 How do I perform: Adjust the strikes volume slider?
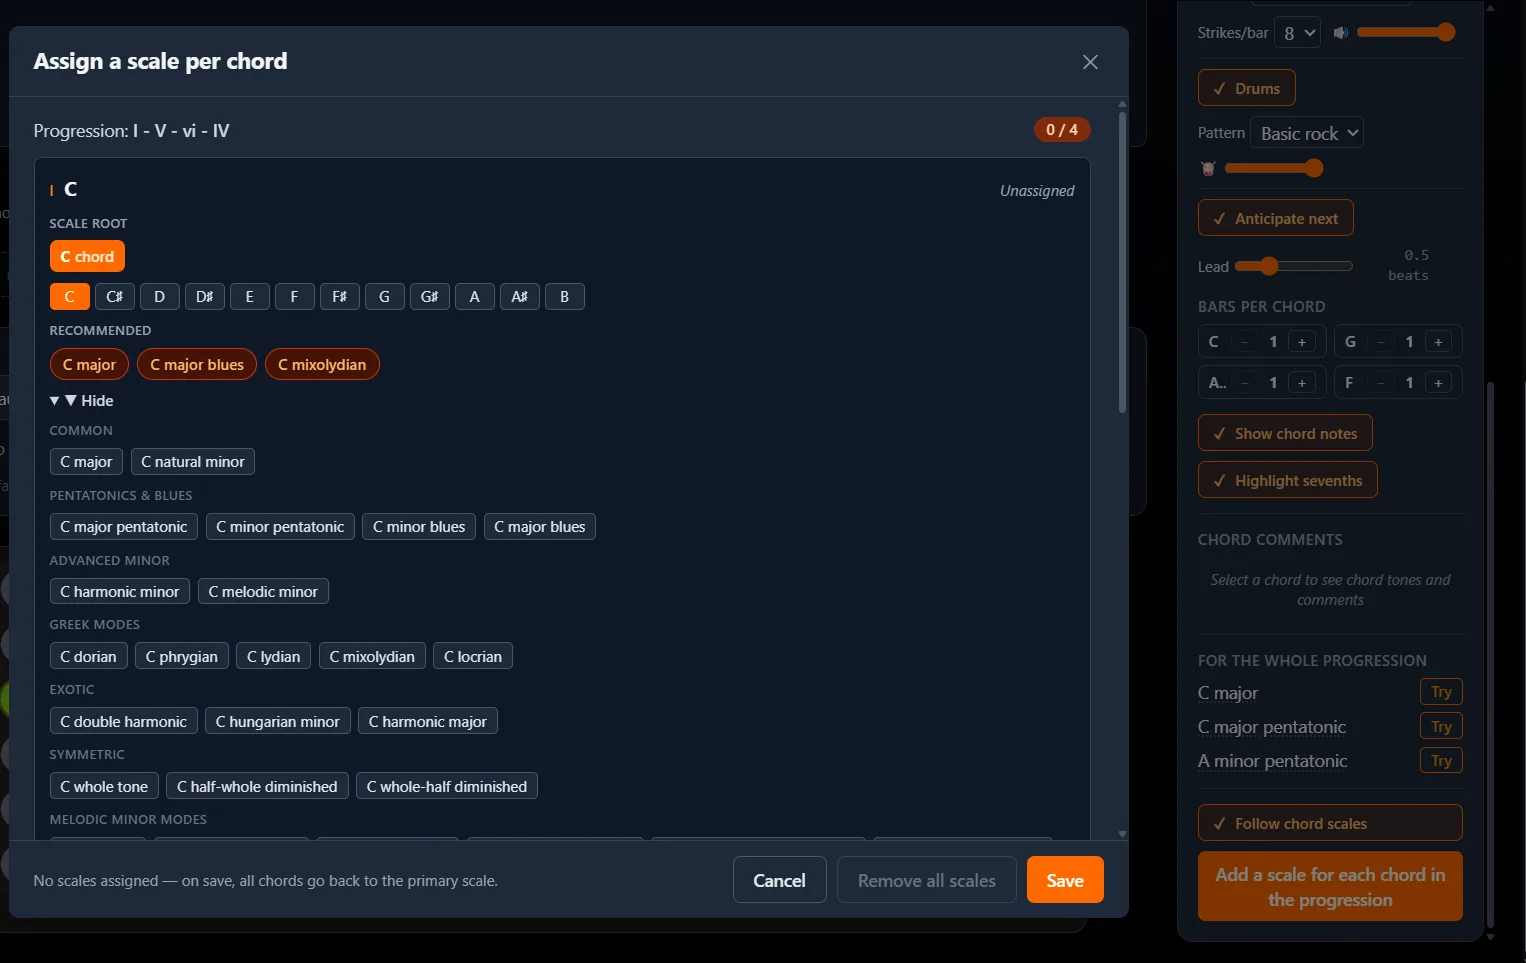click(1405, 32)
